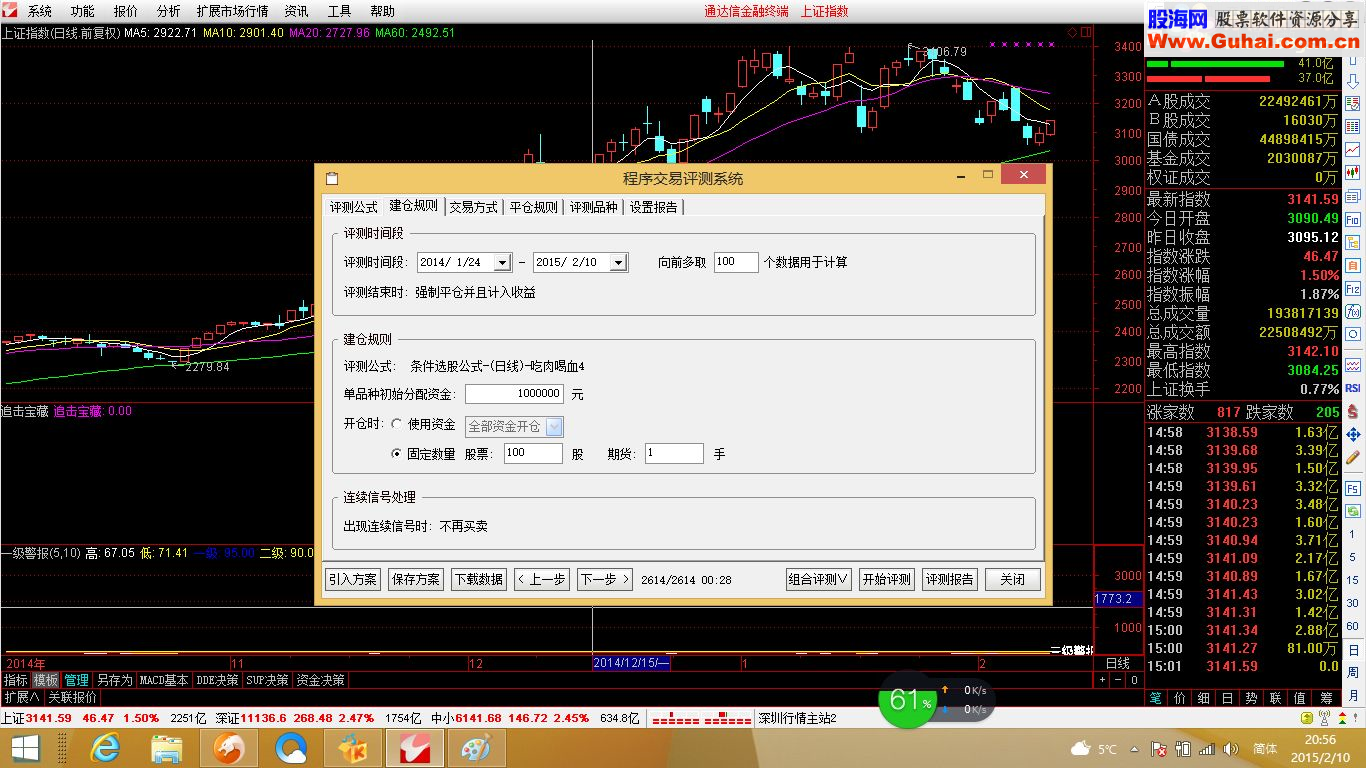Open the Paint app in taskbar
Image resolution: width=1366 pixels, height=768 pixels.
[x=476, y=748]
